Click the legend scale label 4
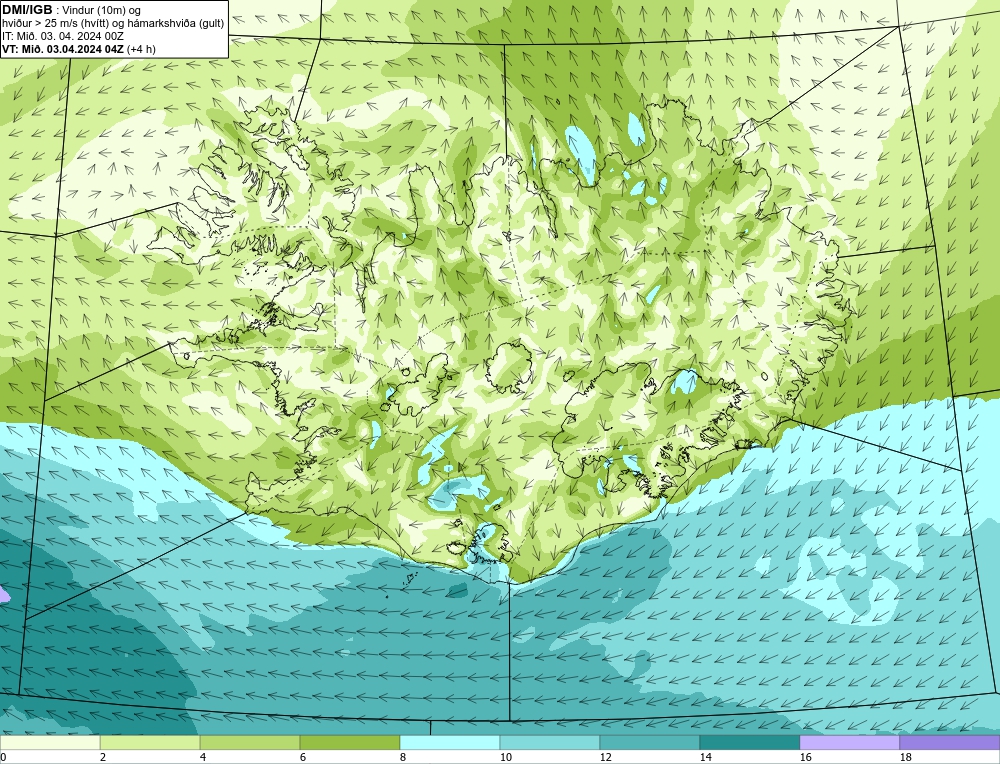 pyautogui.click(x=203, y=757)
